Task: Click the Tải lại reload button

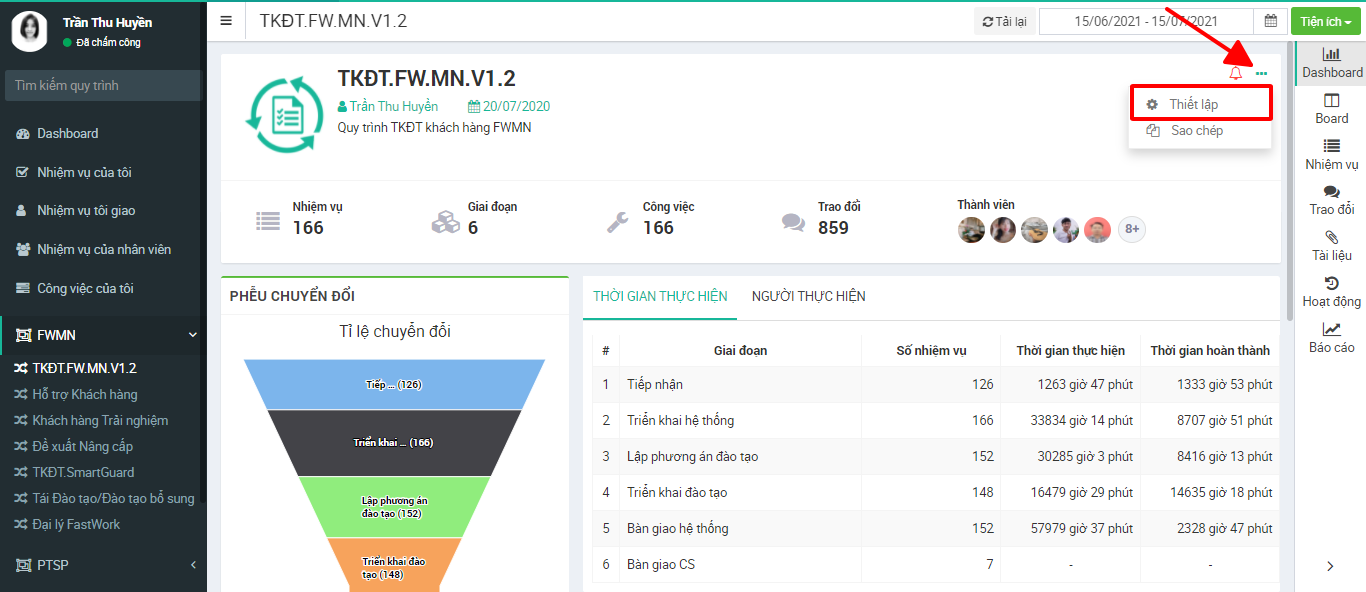Action: click(x=1005, y=21)
